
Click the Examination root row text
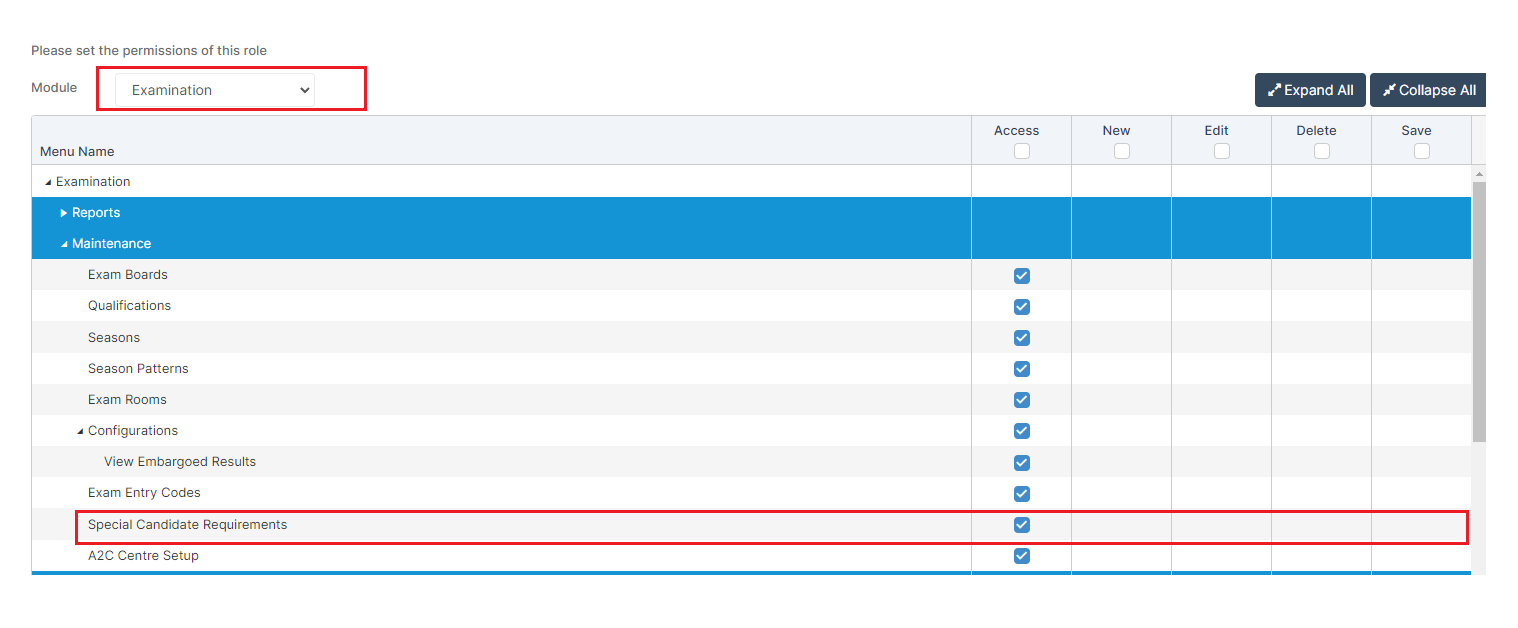93,182
